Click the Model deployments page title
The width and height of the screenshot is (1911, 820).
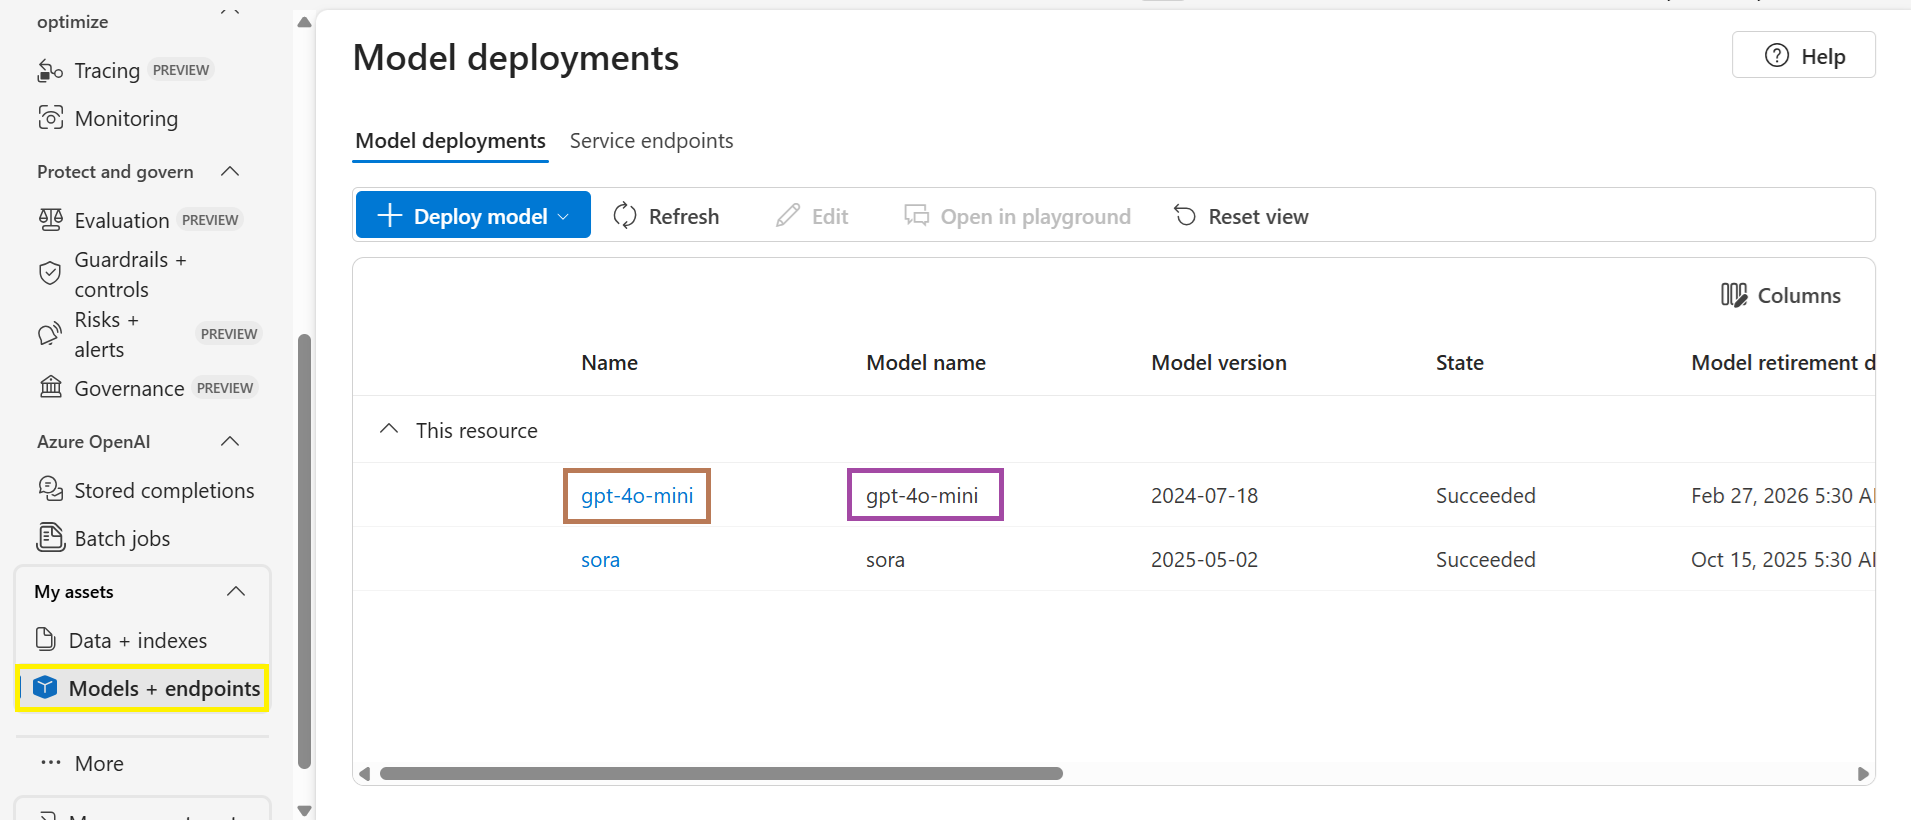coord(516,58)
